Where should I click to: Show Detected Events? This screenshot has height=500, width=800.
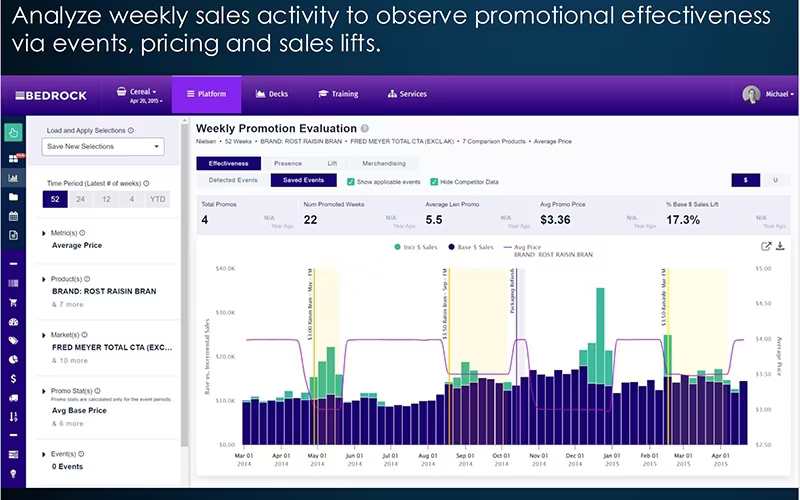[233, 180]
